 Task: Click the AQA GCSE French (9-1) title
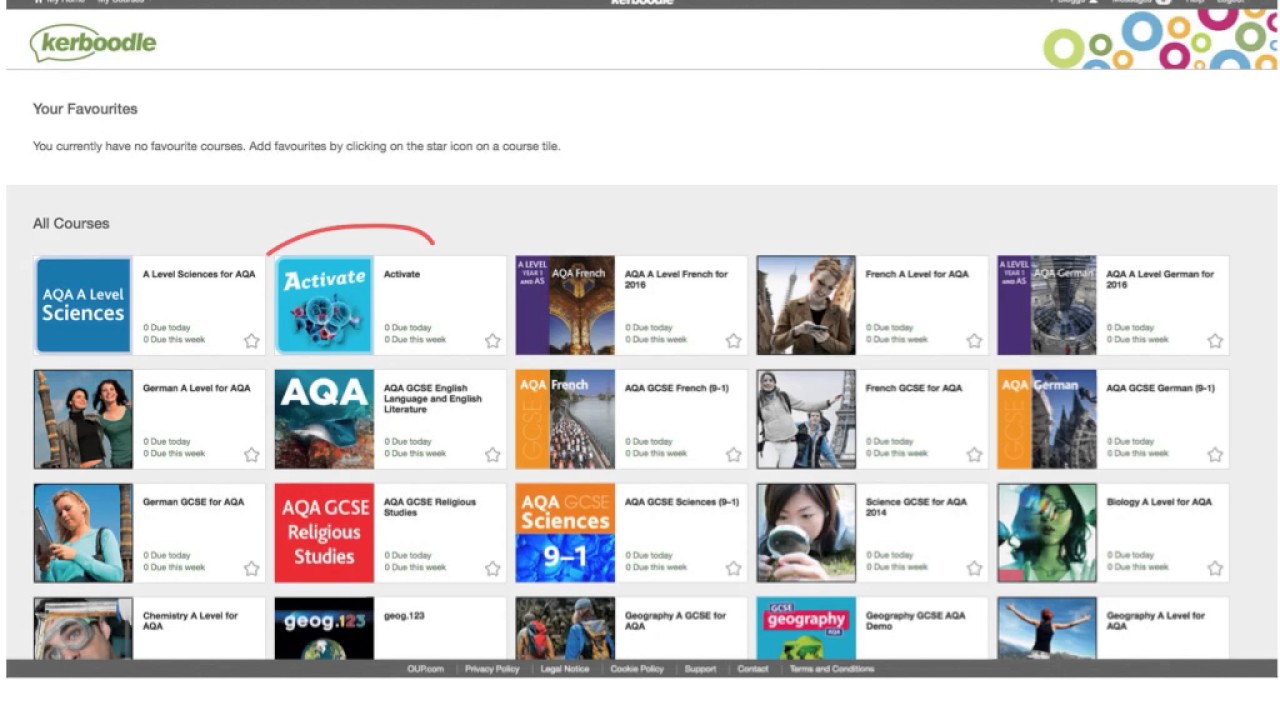point(678,388)
